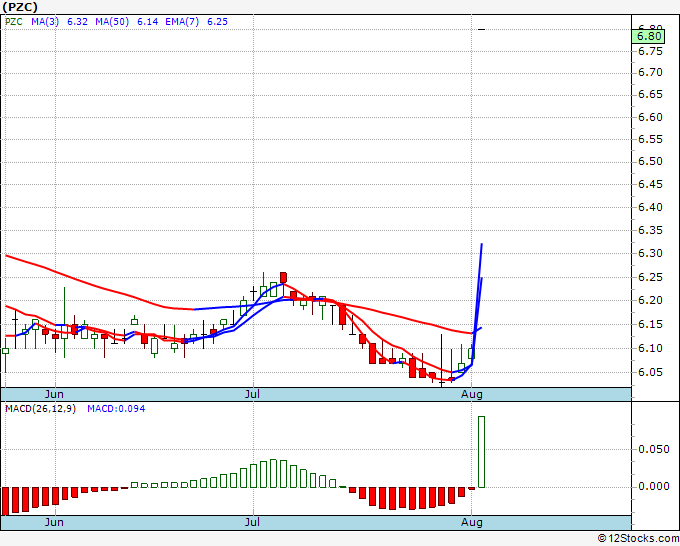Screen dimensions: 680x546
Task: Click the 6.50 price axis label
Action: click(650, 161)
